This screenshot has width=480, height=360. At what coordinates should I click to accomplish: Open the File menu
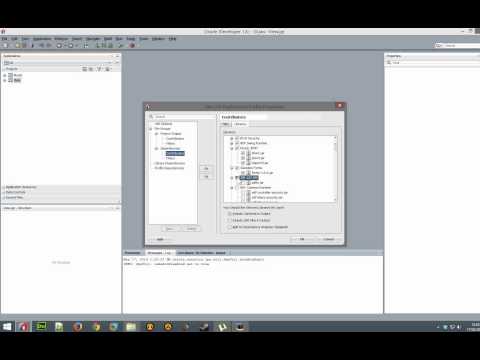4,39
